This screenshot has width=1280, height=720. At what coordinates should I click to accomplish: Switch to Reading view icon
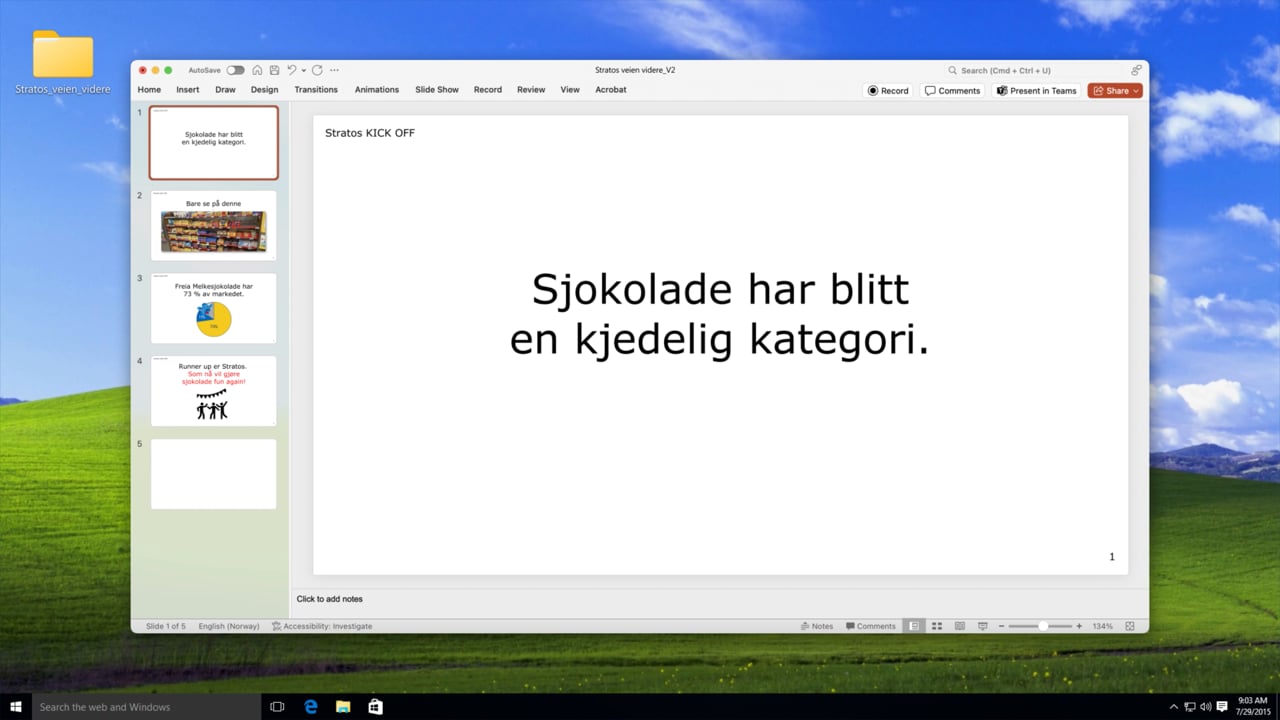pos(960,626)
